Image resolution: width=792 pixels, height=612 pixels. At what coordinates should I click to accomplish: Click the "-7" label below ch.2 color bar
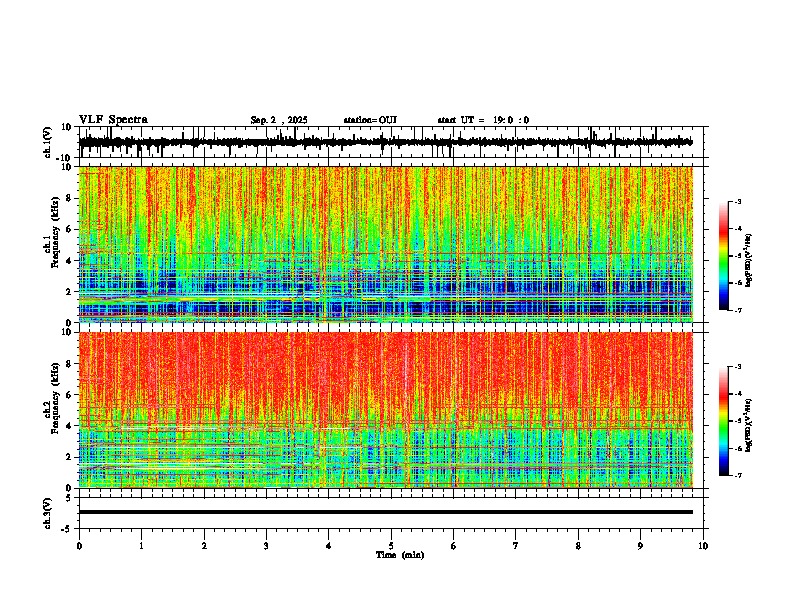click(737, 475)
